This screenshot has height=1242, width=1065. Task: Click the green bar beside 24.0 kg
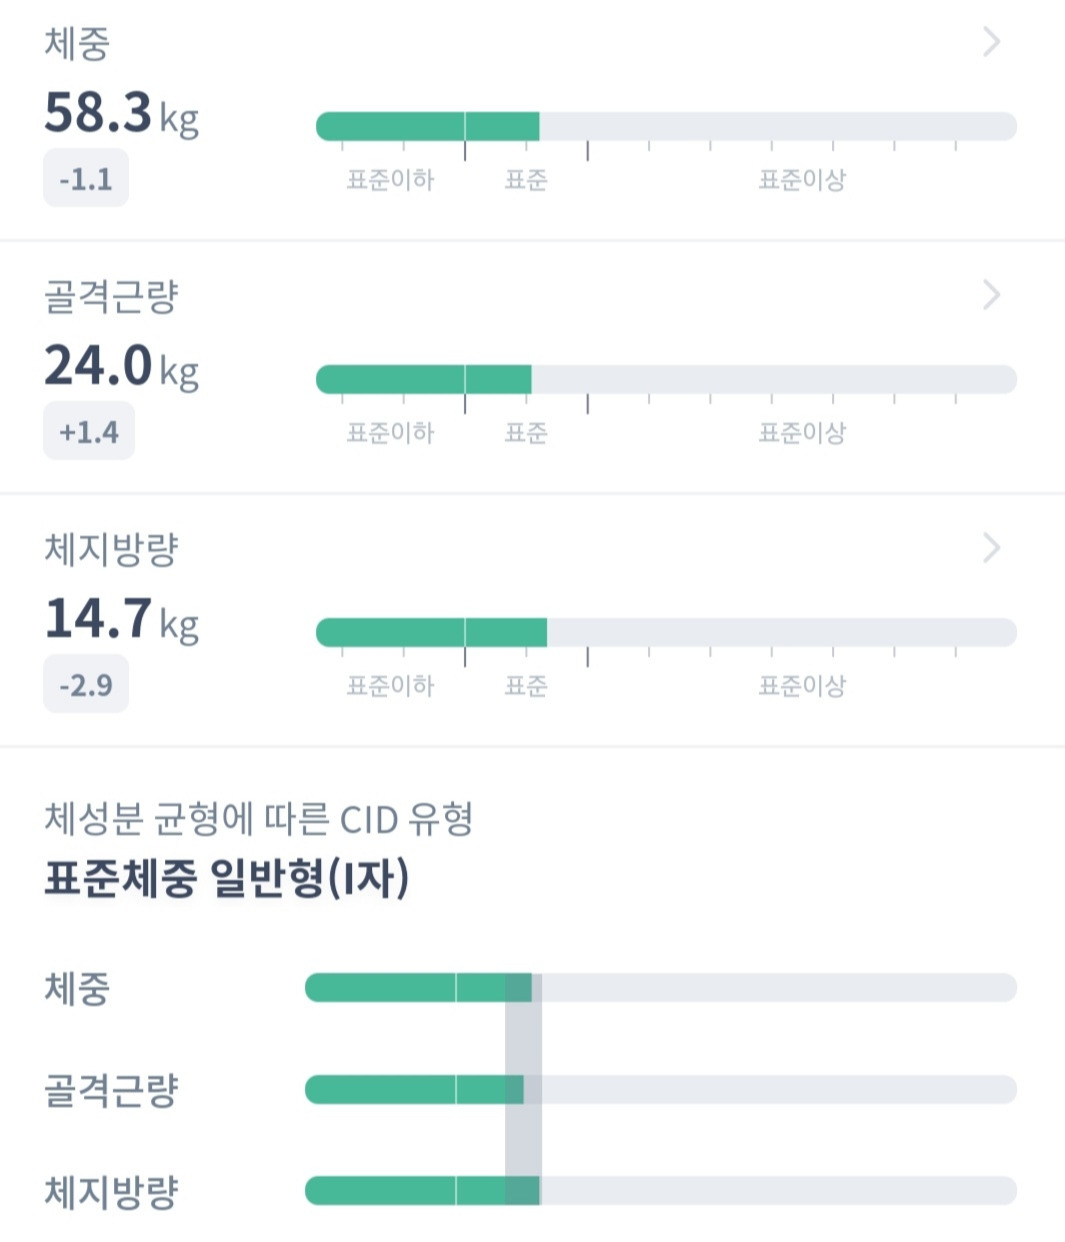(x=424, y=380)
